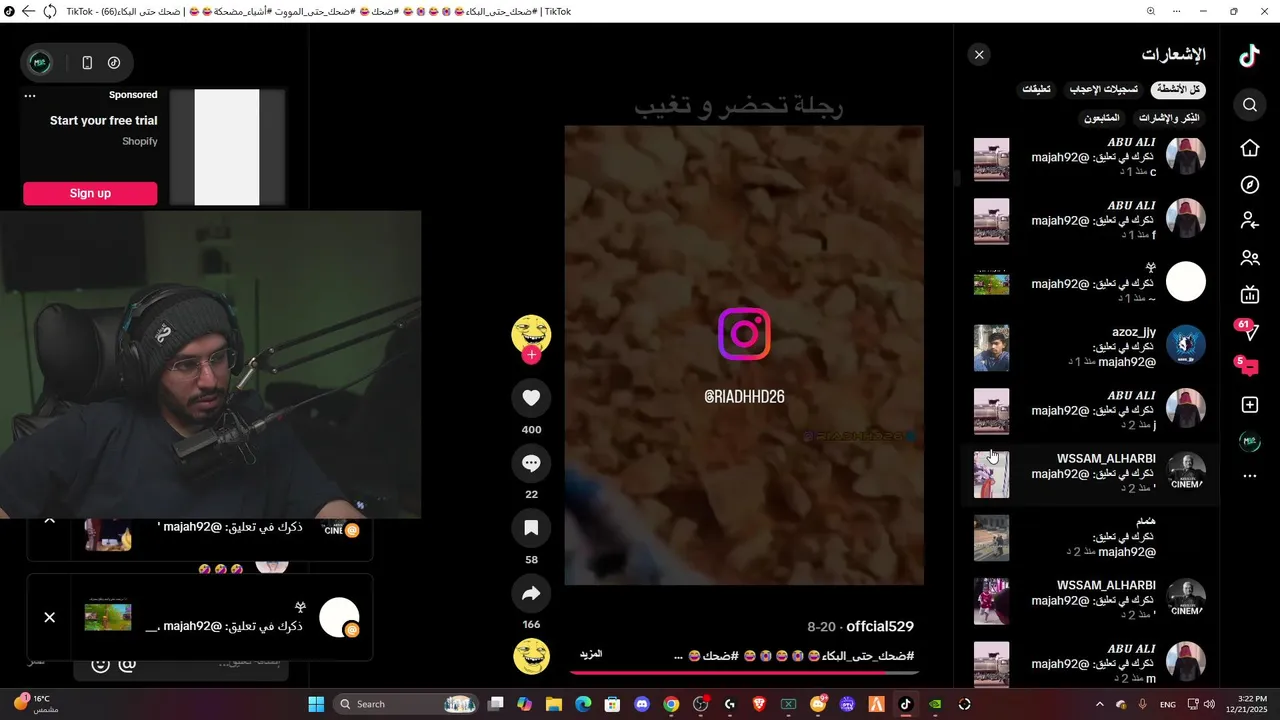Open the volume control in the system tray
The image size is (1280, 720).
[x=1210, y=704]
